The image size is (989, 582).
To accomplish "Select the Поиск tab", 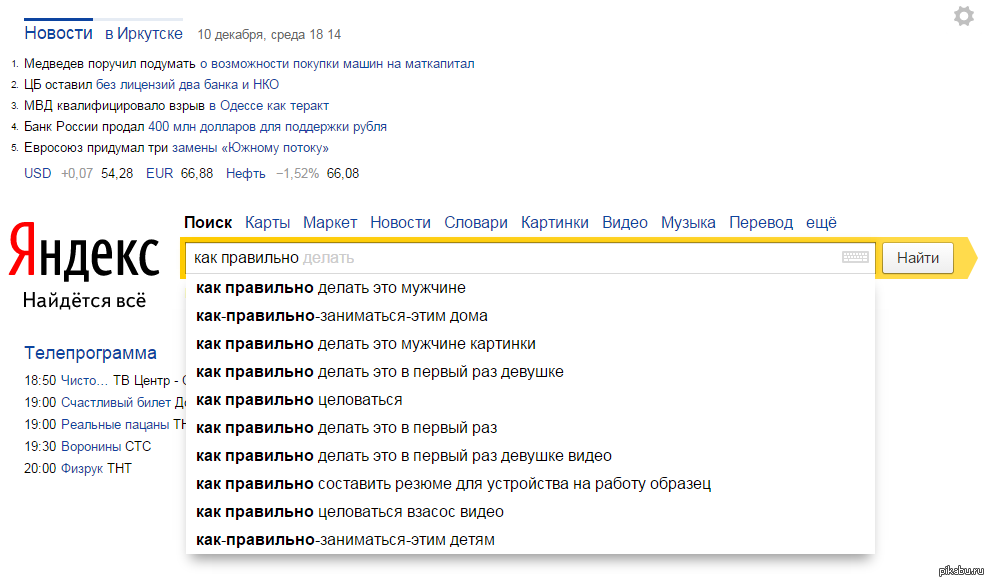I will [x=208, y=223].
